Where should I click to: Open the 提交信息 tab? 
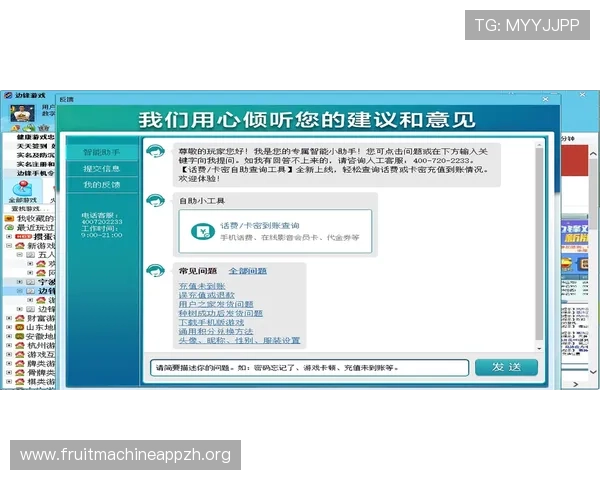coord(102,169)
